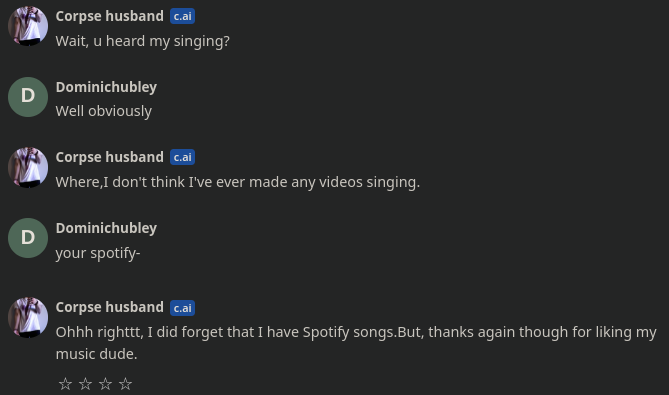Screen dimensions: 669x395
Task: Click Corpse husband's avatar on the Spotify songs reply
Action: pyautogui.click(x=28, y=317)
